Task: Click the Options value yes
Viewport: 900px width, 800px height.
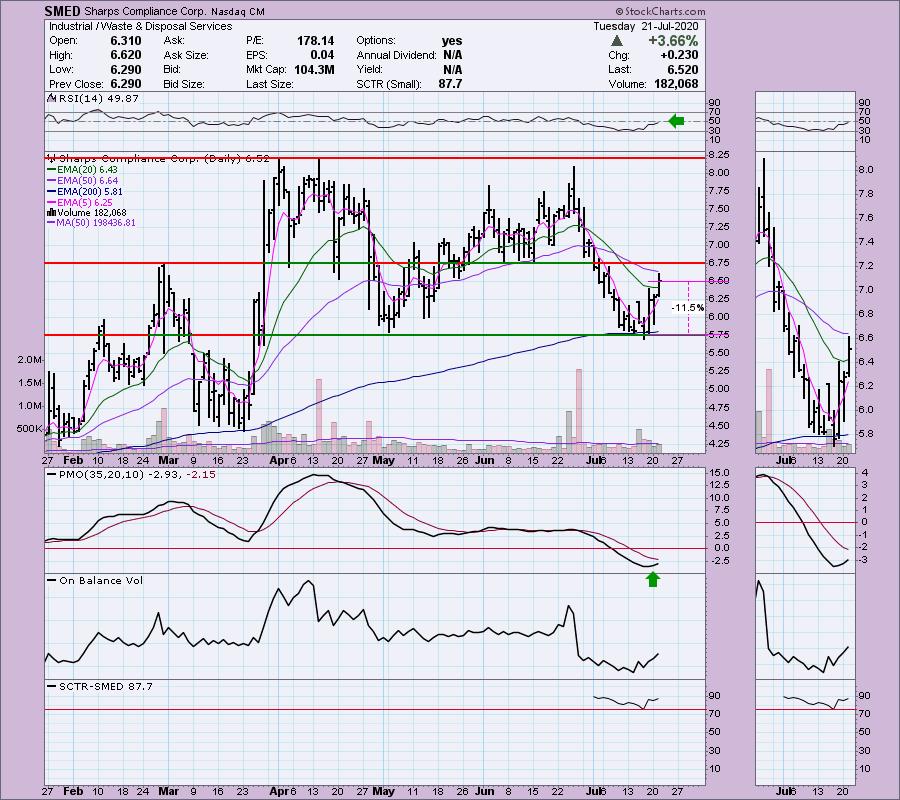Action: click(452, 41)
